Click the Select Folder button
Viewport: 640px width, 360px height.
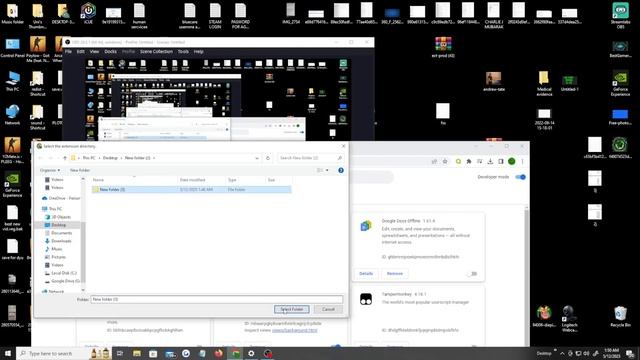click(x=291, y=309)
